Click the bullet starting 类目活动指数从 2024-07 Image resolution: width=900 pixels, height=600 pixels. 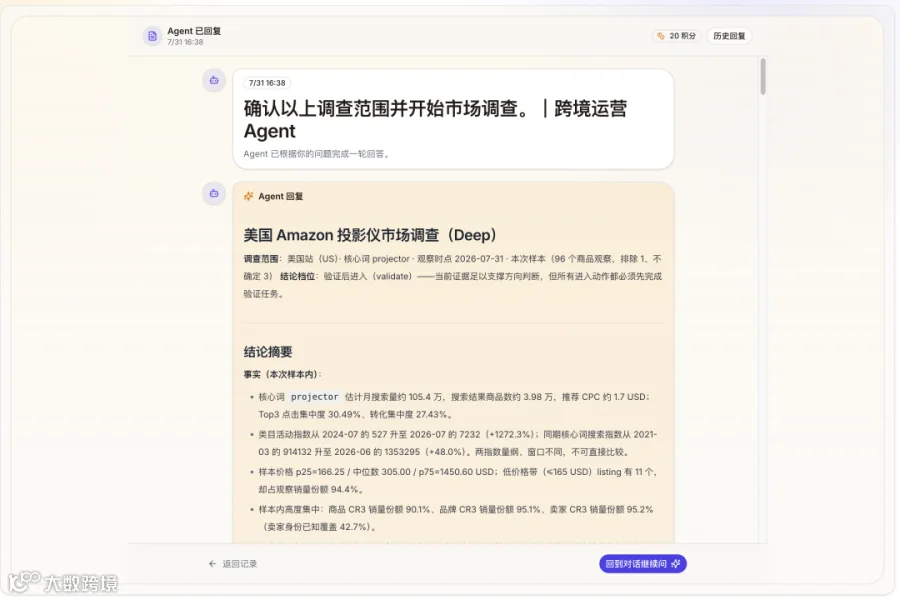pos(457,443)
